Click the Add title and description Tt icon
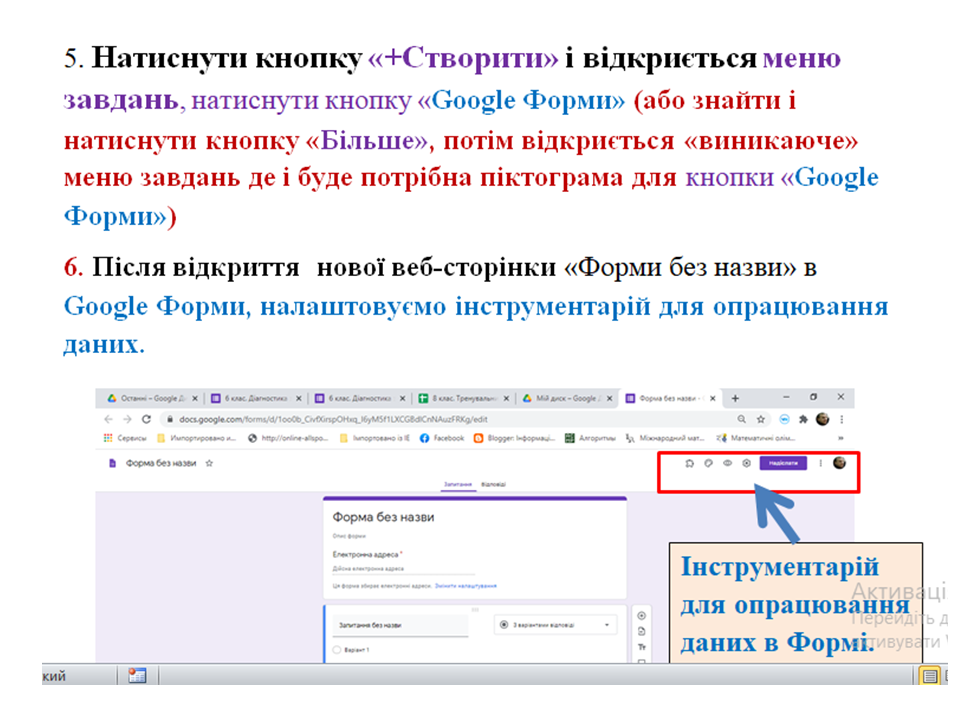960x720 pixels. pos(642,647)
